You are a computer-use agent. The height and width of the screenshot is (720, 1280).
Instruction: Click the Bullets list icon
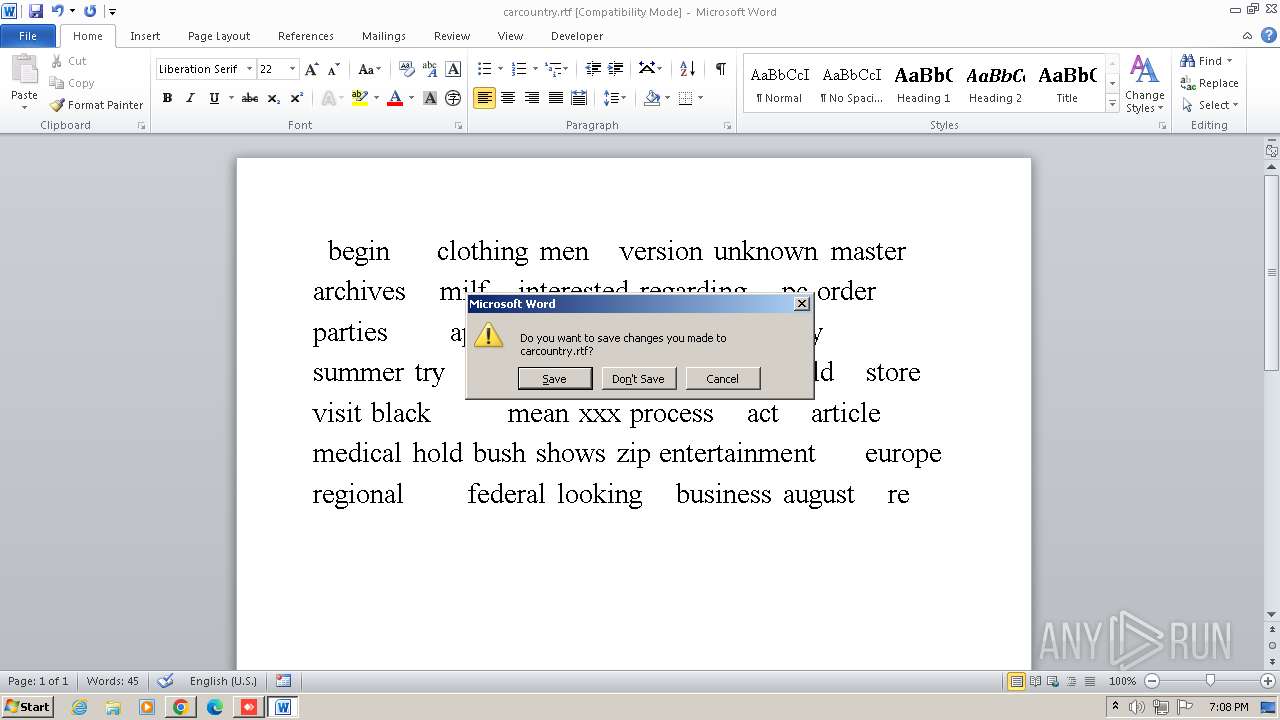pos(484,69)
